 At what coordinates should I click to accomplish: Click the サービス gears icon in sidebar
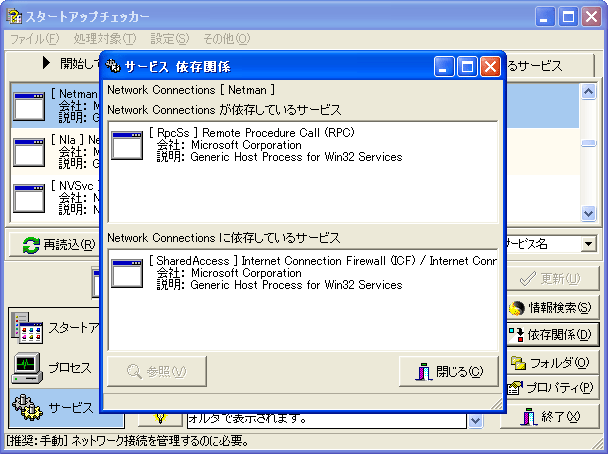pos(27,408)
